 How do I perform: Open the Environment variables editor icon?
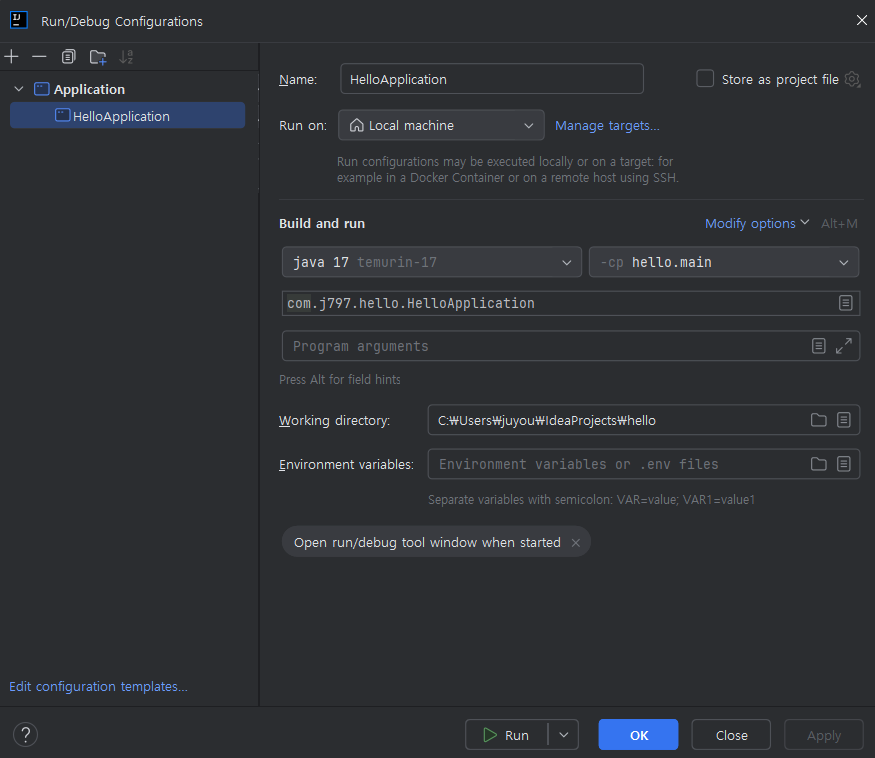click(844, 464)
